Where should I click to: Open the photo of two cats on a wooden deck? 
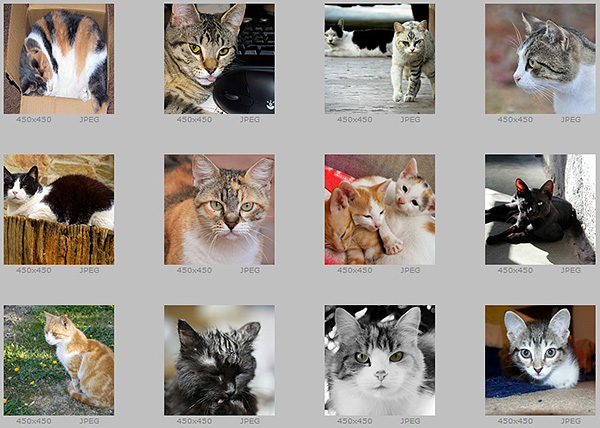[380, 59]
